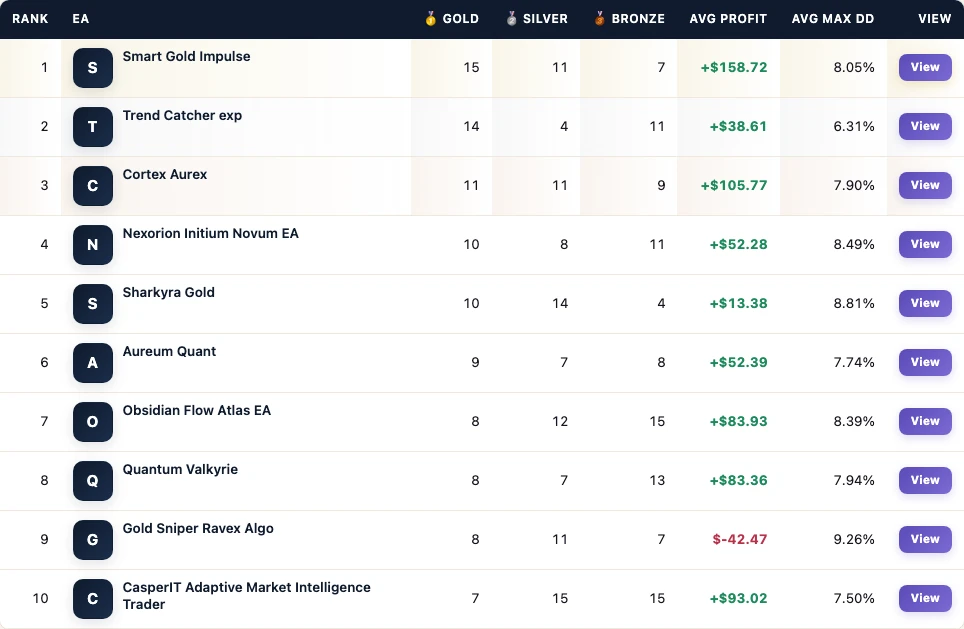Click the 7.50% max drawdown value
Viewport: 964px width, 629px height.
pos(854,599)
